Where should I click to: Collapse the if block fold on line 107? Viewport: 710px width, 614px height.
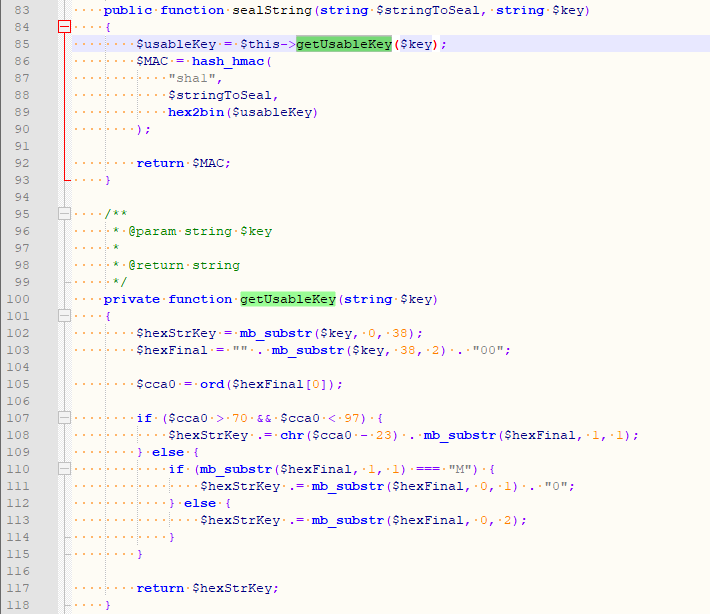65,417
